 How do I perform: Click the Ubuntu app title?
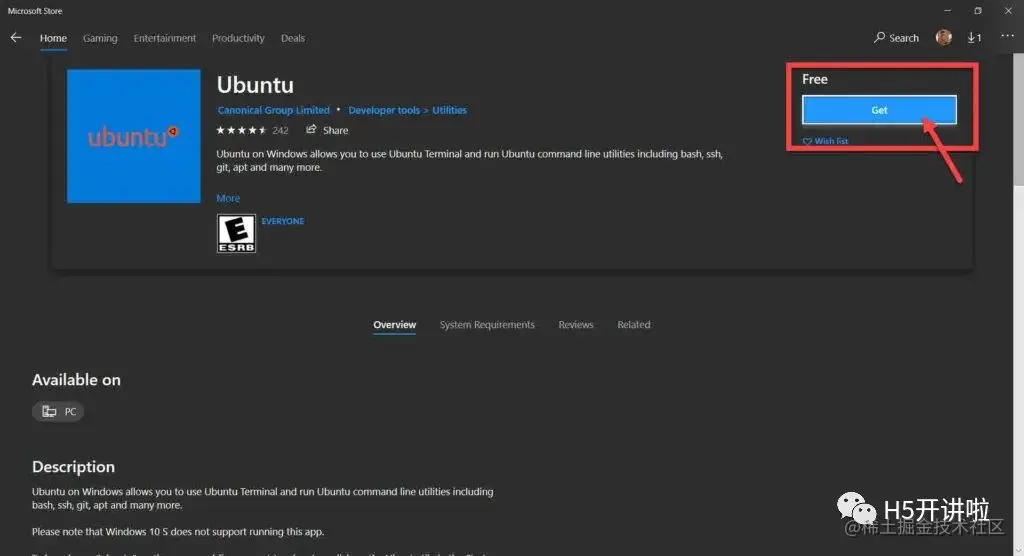click(255, 85)
